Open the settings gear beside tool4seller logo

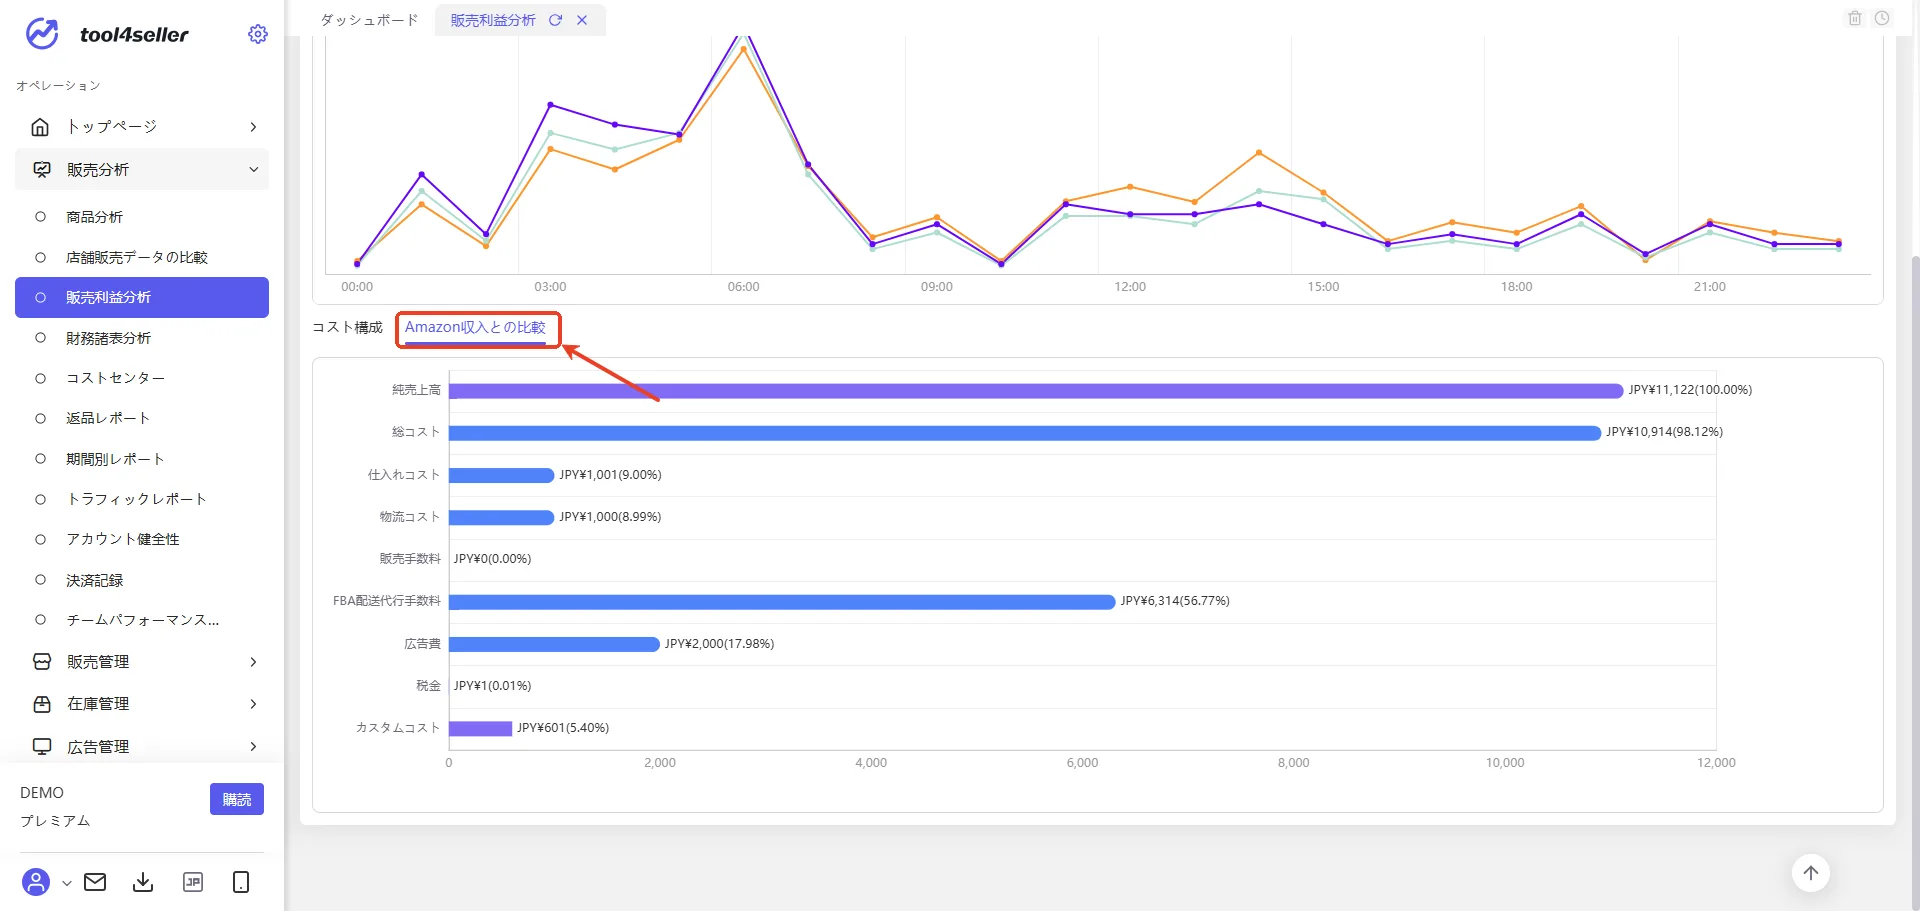point(258,34)
